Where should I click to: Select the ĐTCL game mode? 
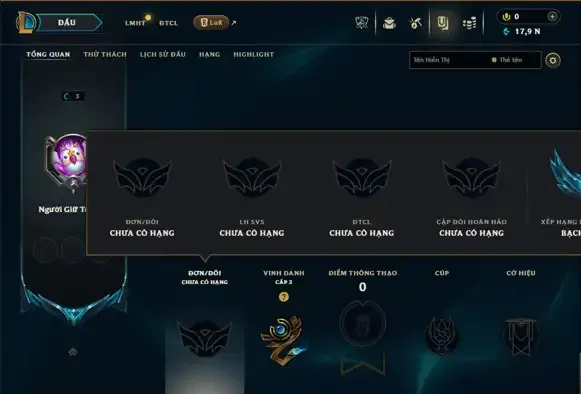(168, 23)
